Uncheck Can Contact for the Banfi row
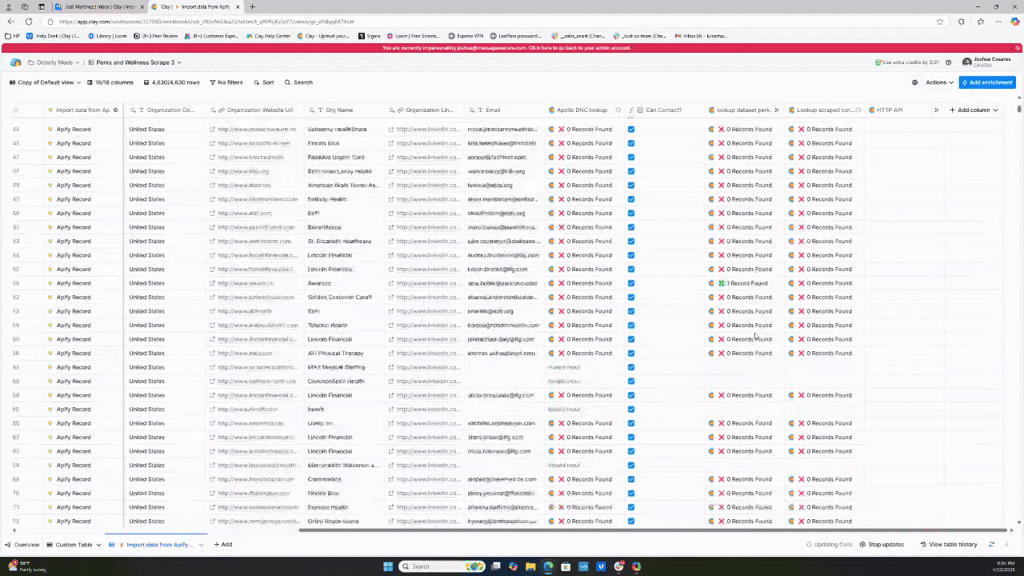This screenshot has height=576, width=1024. tap(630, 409)
